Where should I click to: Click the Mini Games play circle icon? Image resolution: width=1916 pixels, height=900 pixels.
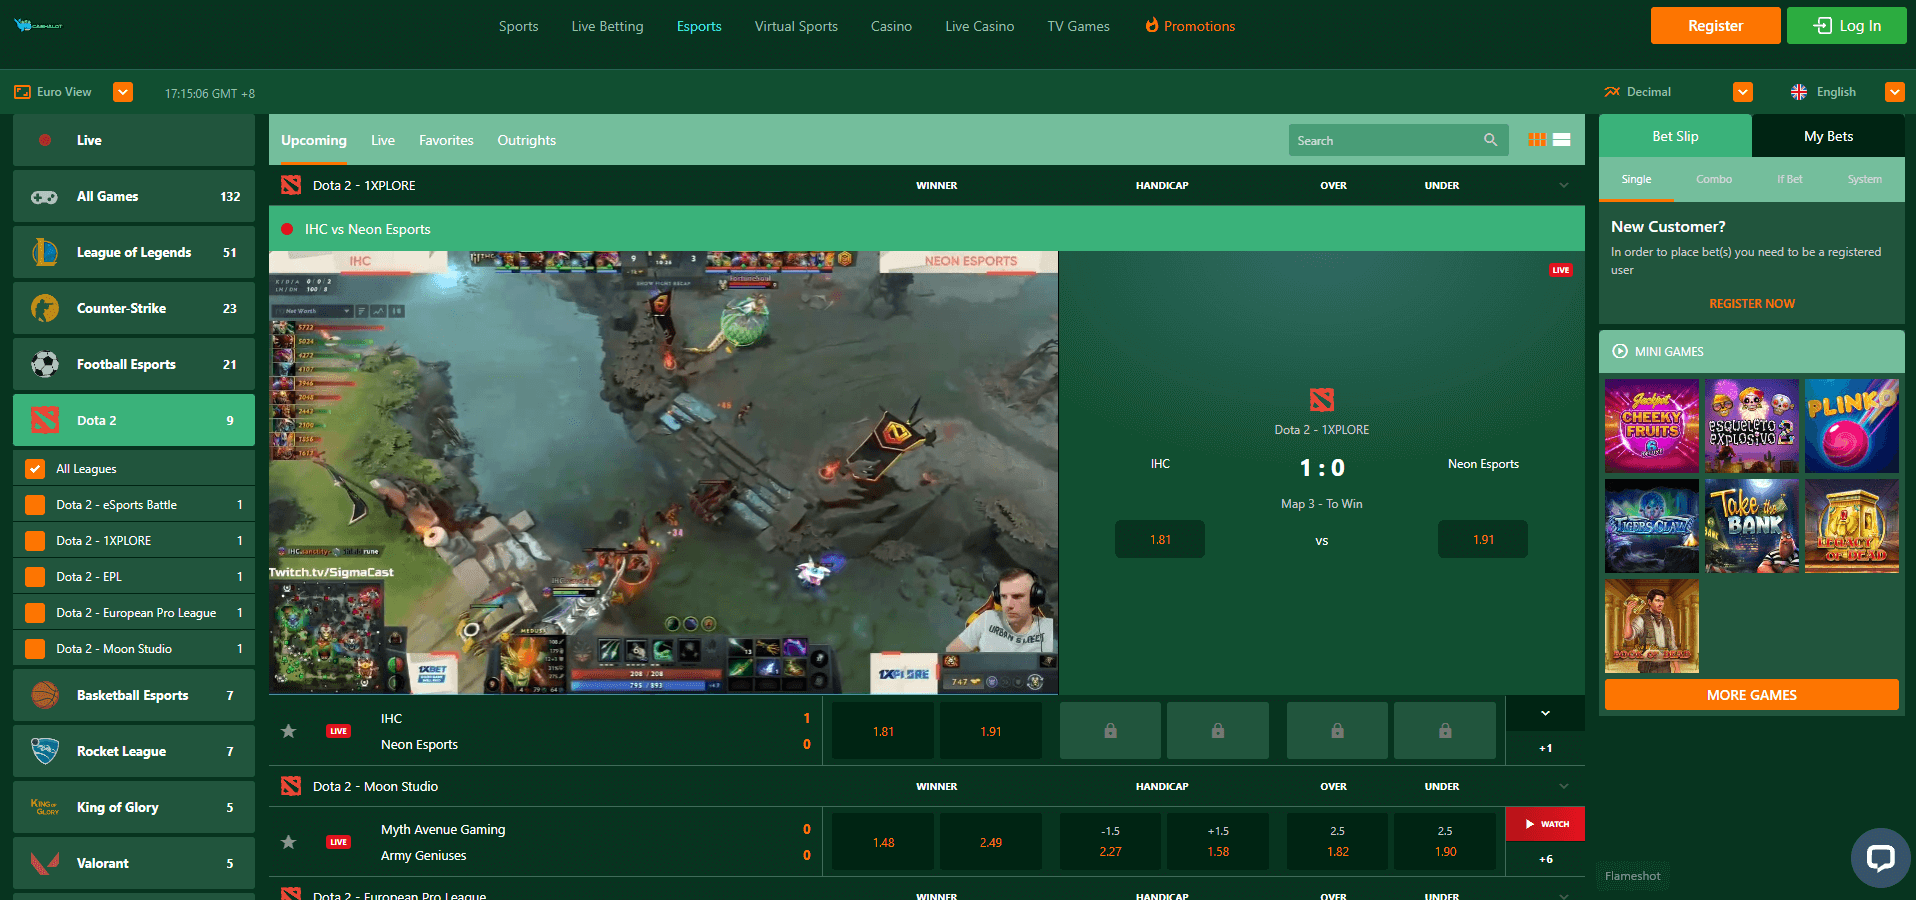(x=1620, y=351)
